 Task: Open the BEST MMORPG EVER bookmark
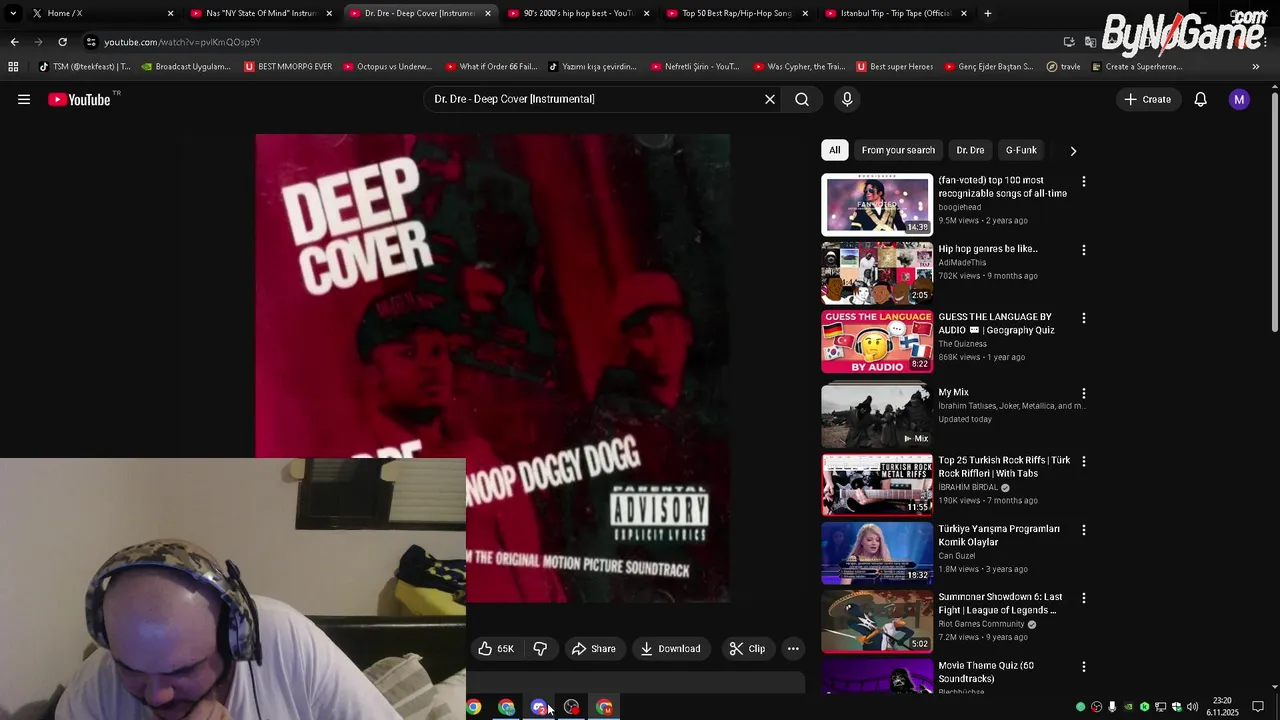(x=288, y=67)
